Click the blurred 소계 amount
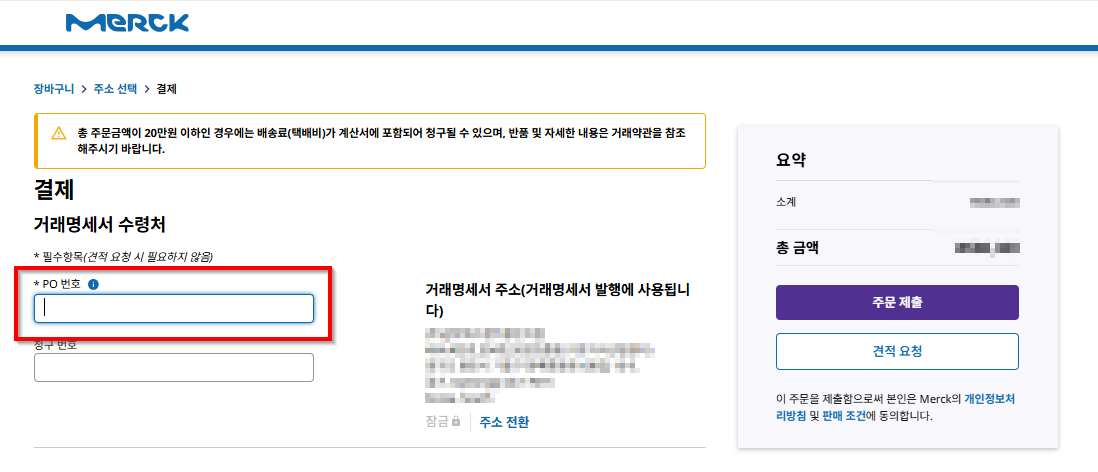Image resolution: width=1098 pixels, height=472 pixels. pyautogui.click(x=994, y=202)
